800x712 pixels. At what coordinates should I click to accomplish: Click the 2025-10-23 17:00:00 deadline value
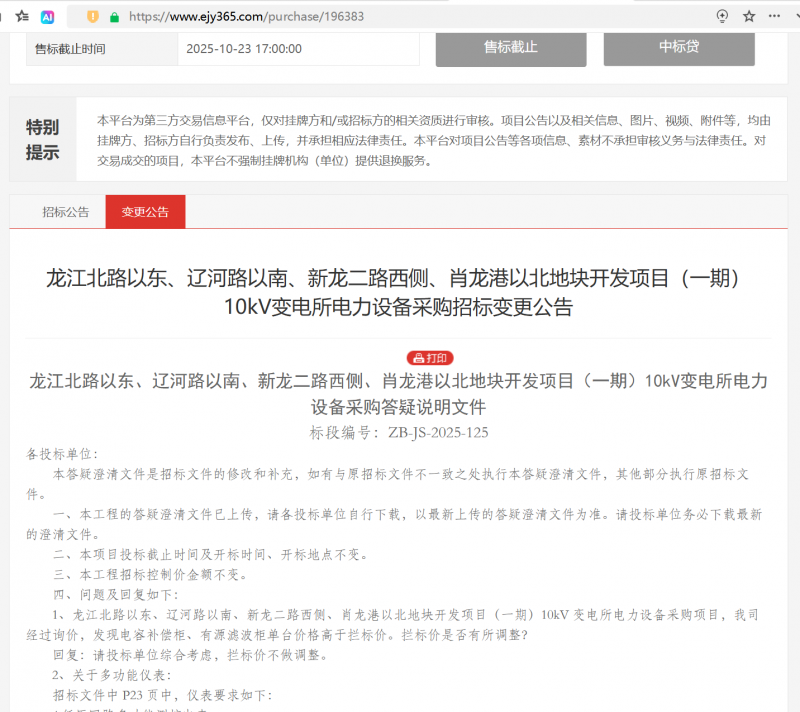click(x=244, y=48)
